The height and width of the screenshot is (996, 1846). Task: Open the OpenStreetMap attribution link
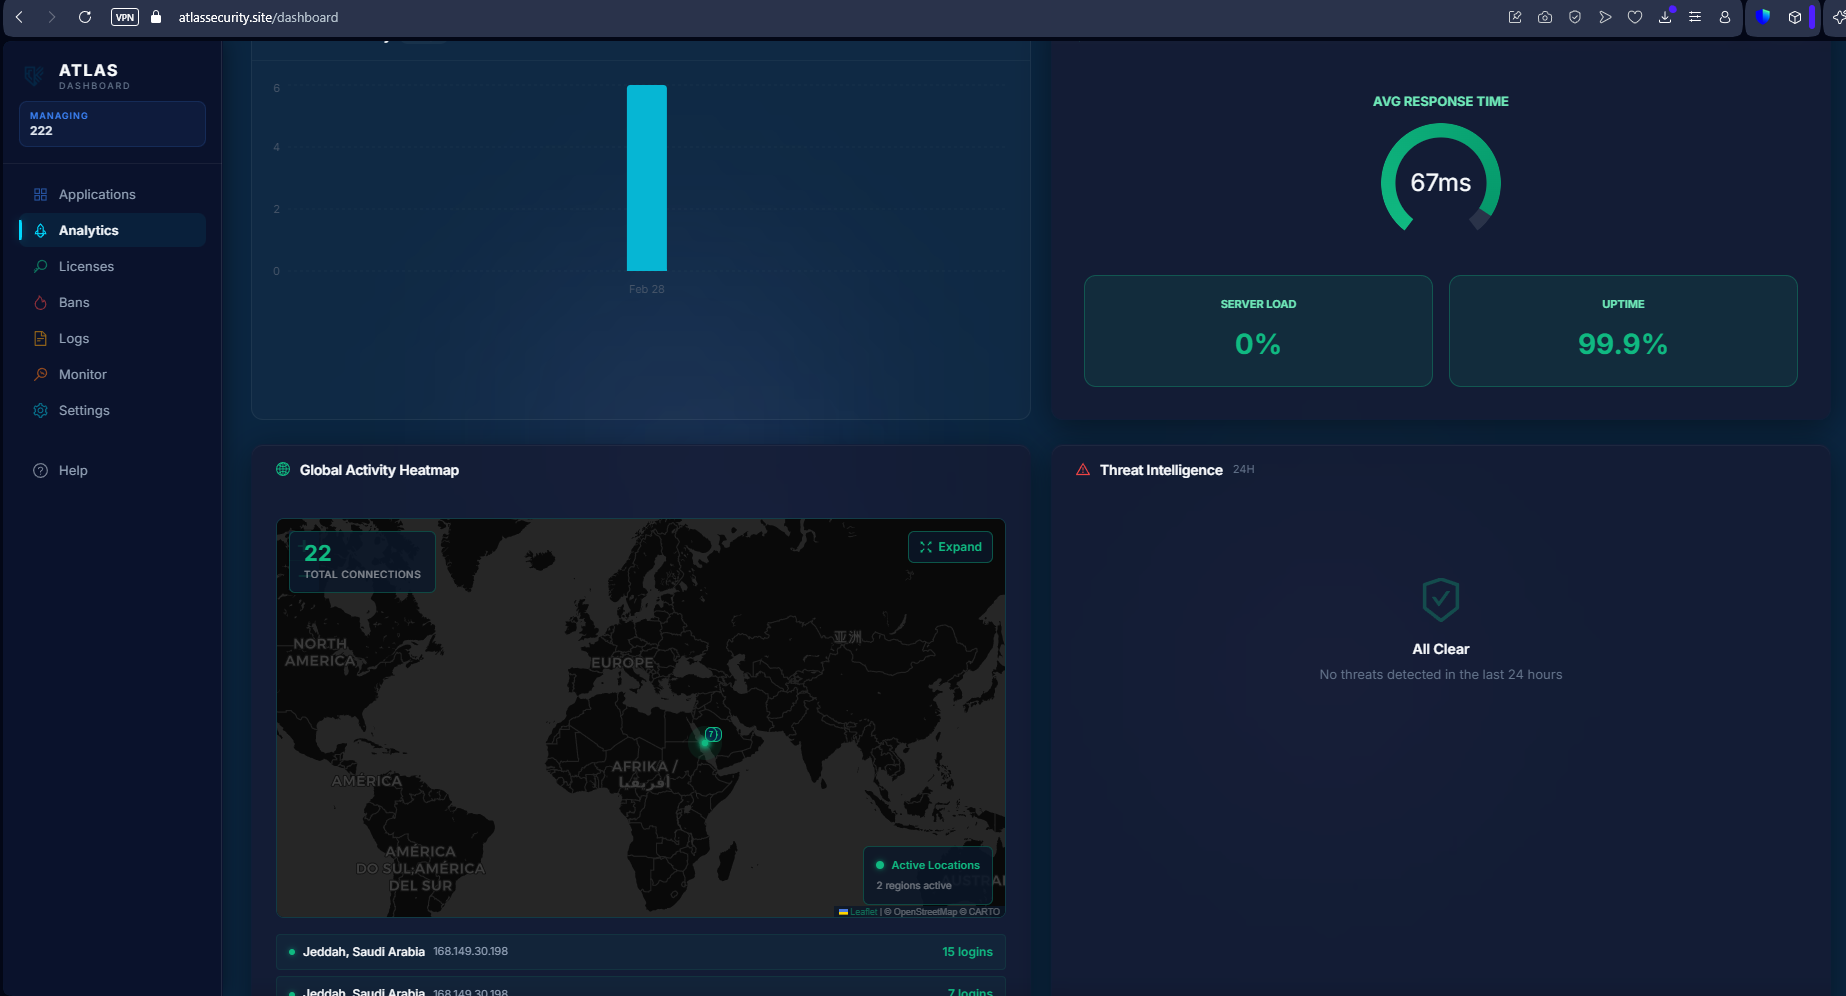click(925, 911)
